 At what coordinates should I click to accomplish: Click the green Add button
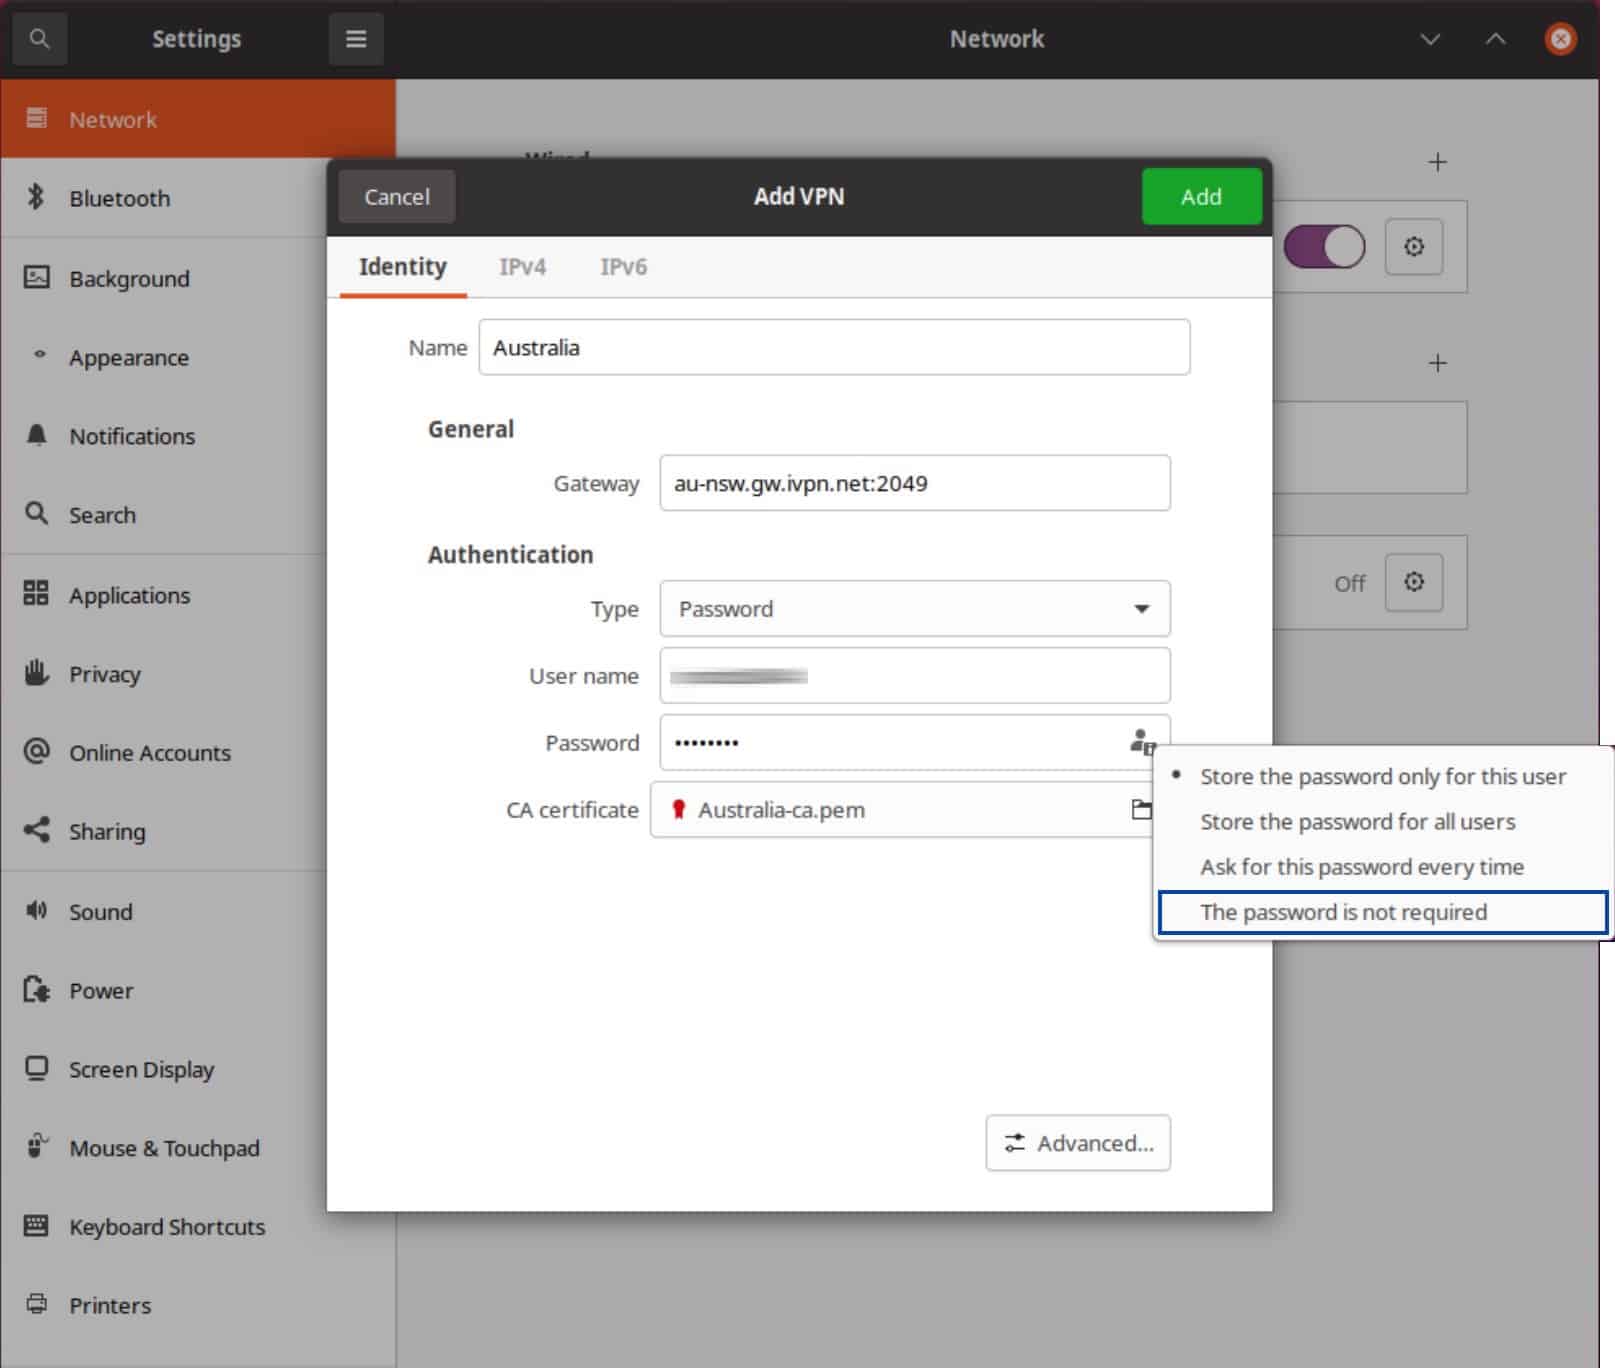click(x=1201, y=196)
